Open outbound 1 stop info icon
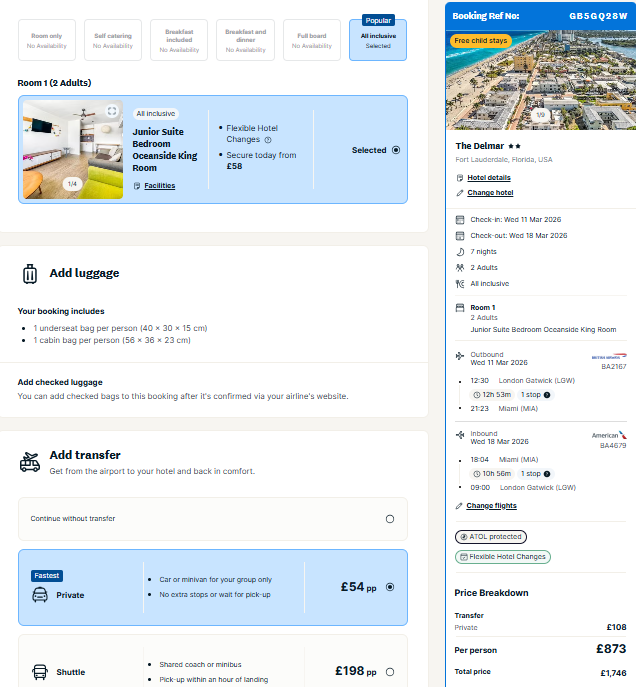This screenshot has width=636, height=687. [x=547, y=395]
